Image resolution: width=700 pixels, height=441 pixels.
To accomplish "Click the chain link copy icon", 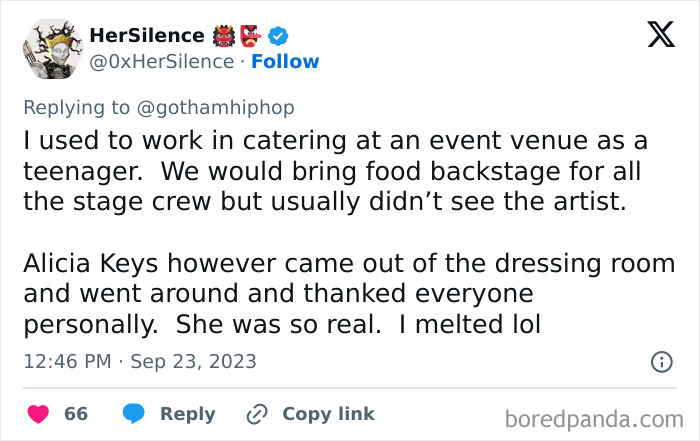I will click(x=258, y=413).
